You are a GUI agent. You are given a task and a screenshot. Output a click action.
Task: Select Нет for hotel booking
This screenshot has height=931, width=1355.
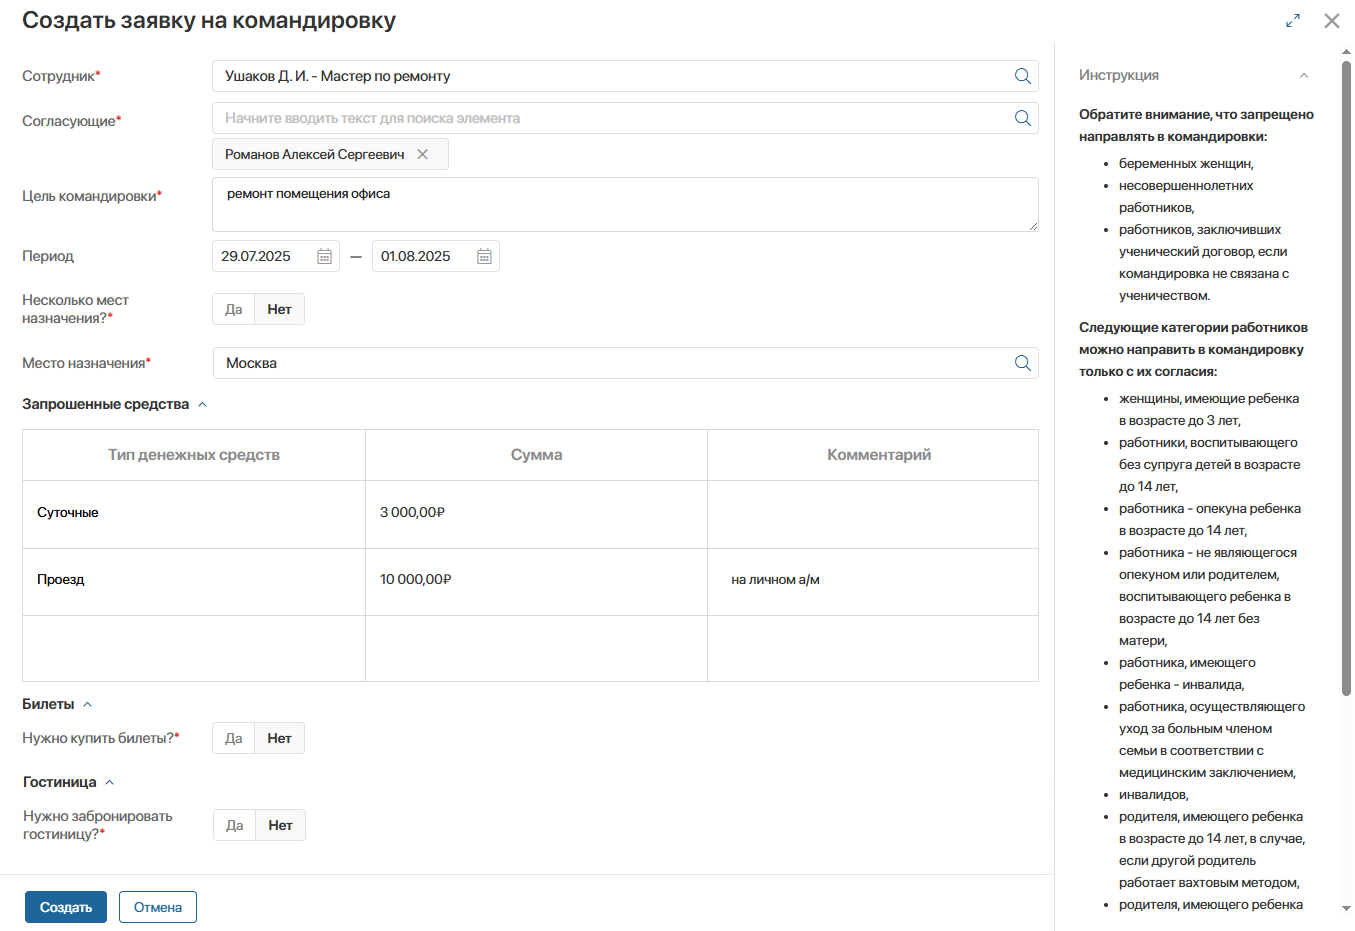pyautogui.click(x=281, y=825)
